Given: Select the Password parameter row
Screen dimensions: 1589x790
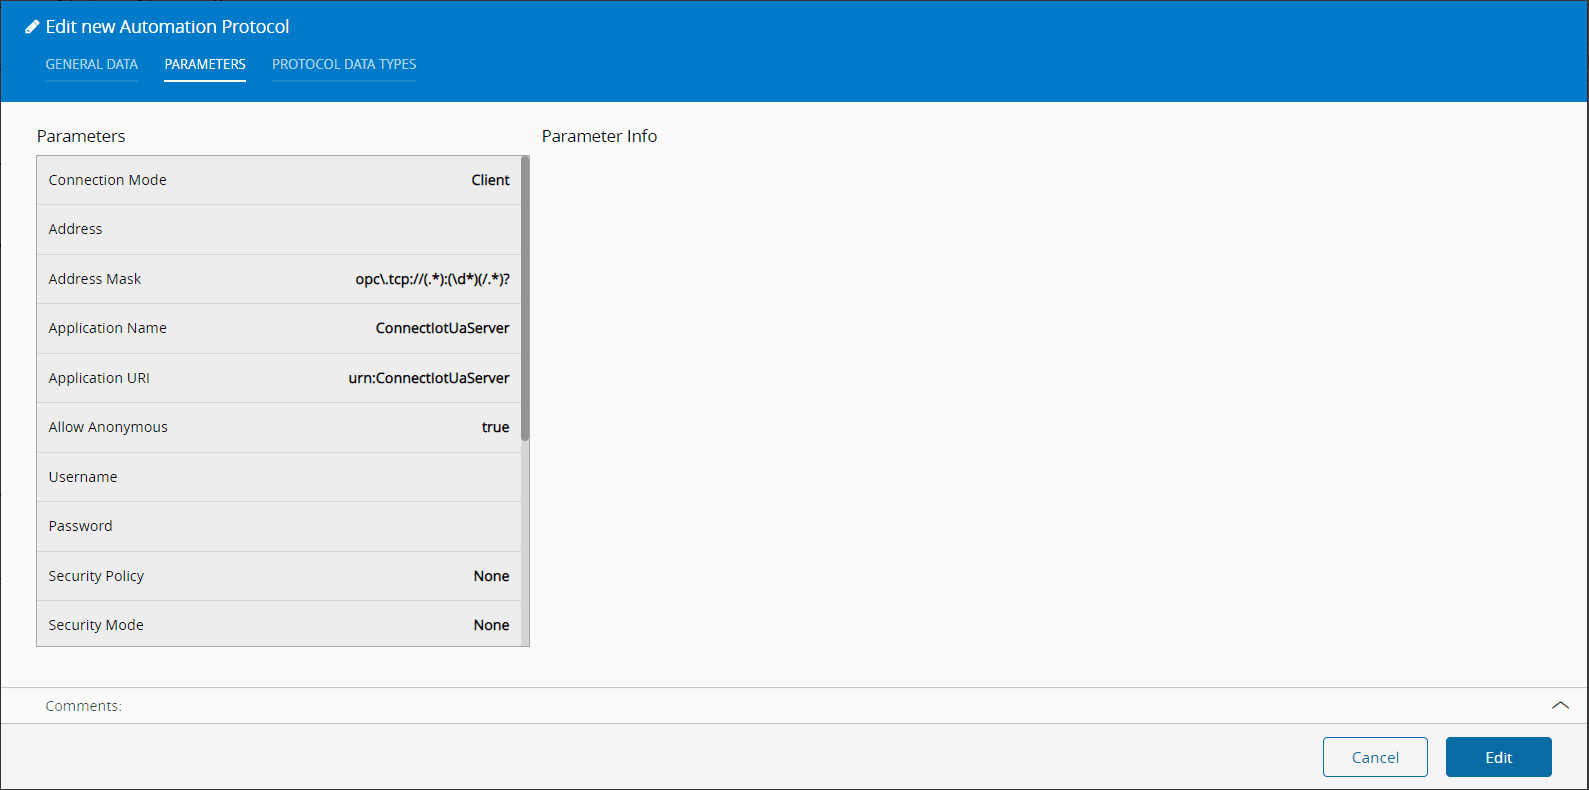Looking at the screenshot, I should tap(279, 526).
